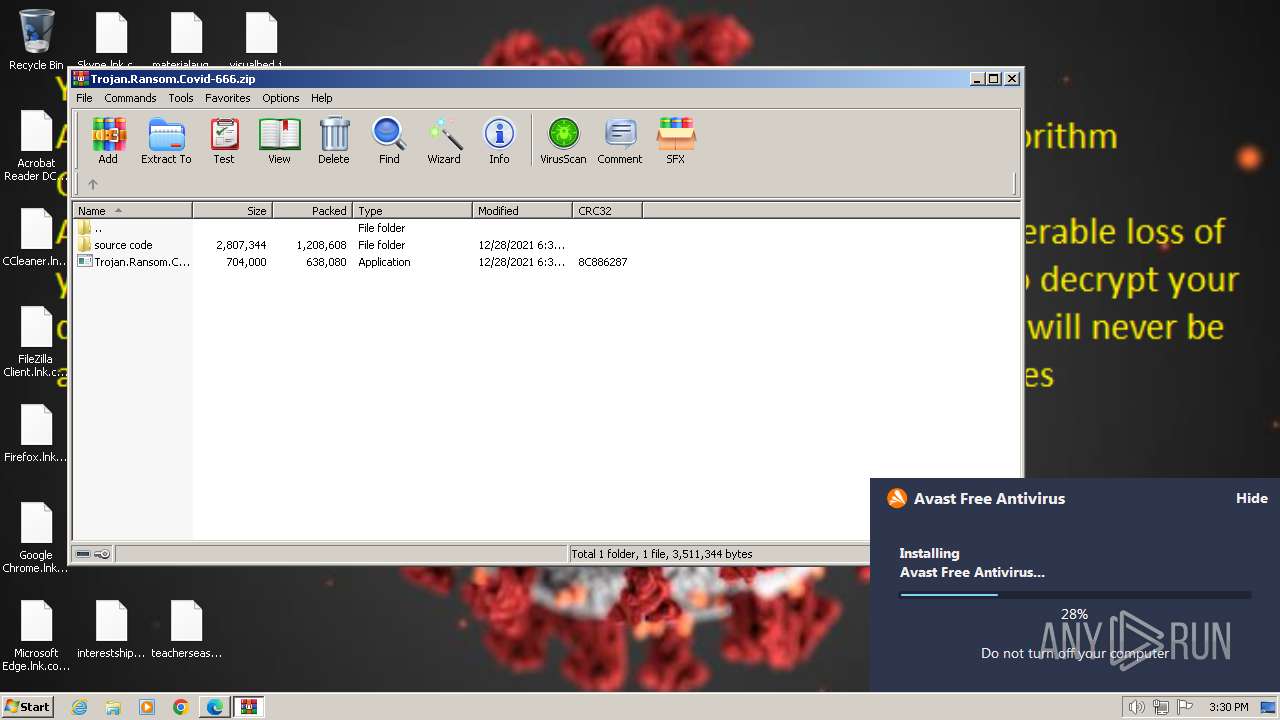Click the Delete trash can icon
This screenshot has width=1280, height=720.
tap(334, 141)
